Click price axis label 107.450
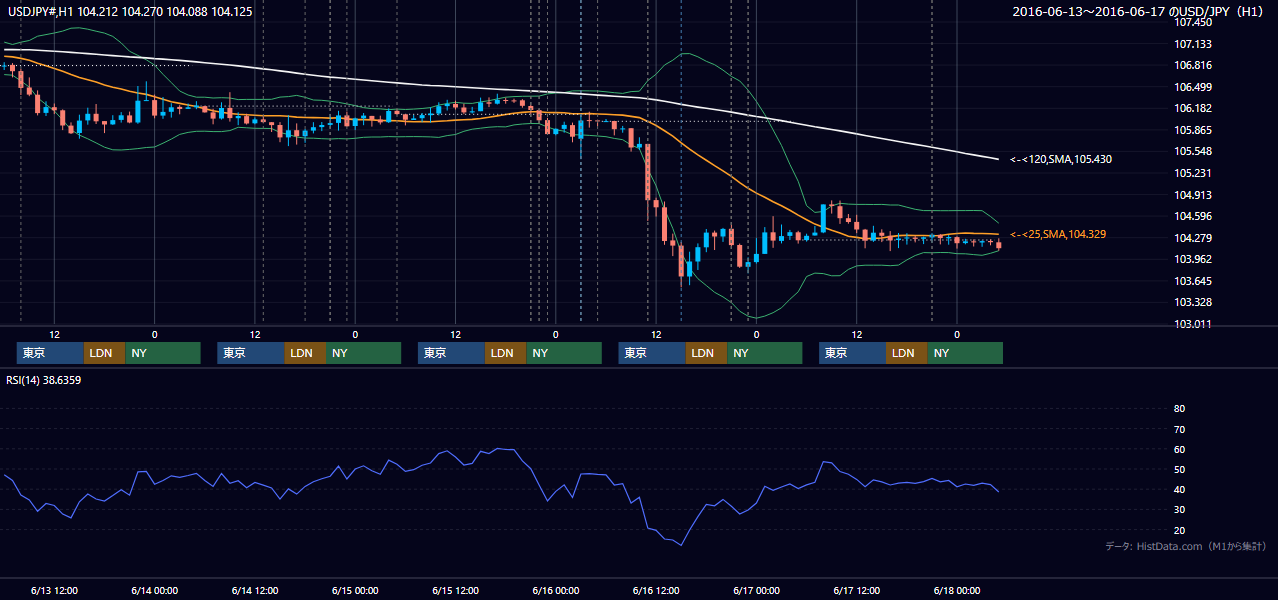Viewport: 1278px width, 600px height. 1193,22
